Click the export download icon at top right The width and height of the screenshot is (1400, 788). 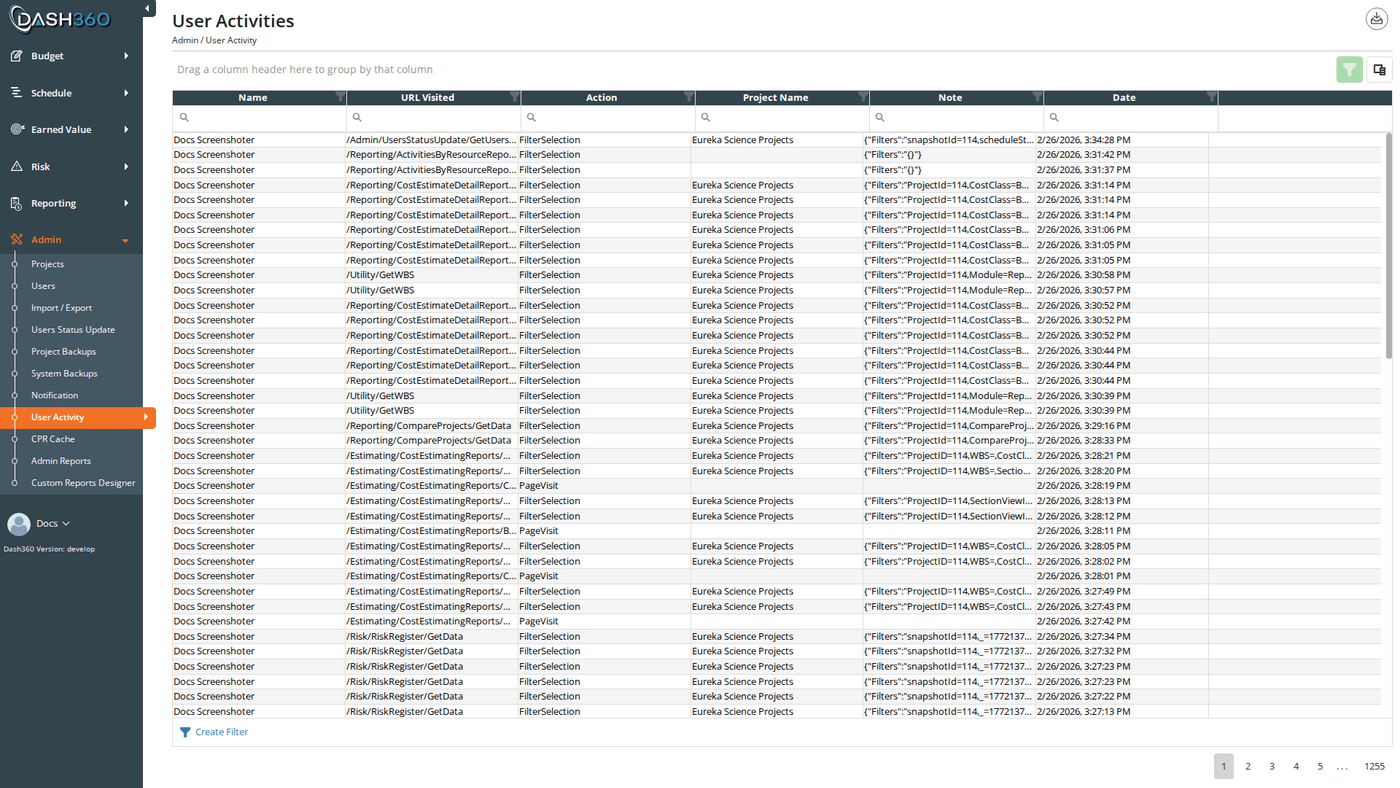coord(1377,19)
